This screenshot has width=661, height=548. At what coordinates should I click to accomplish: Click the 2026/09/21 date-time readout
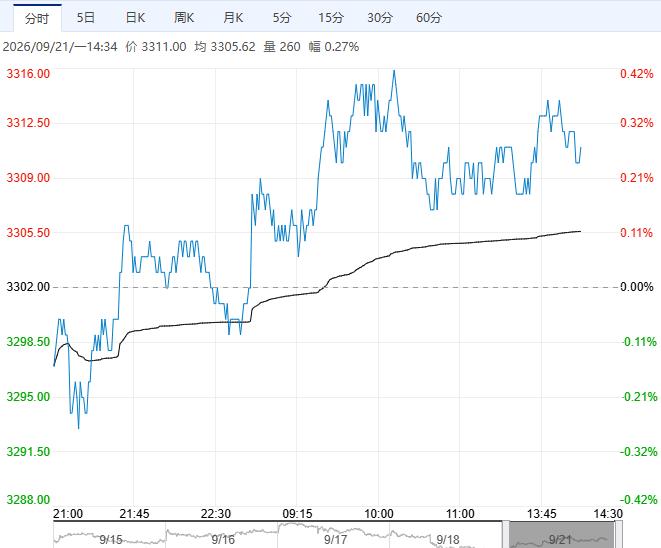(x=60, y=46)
